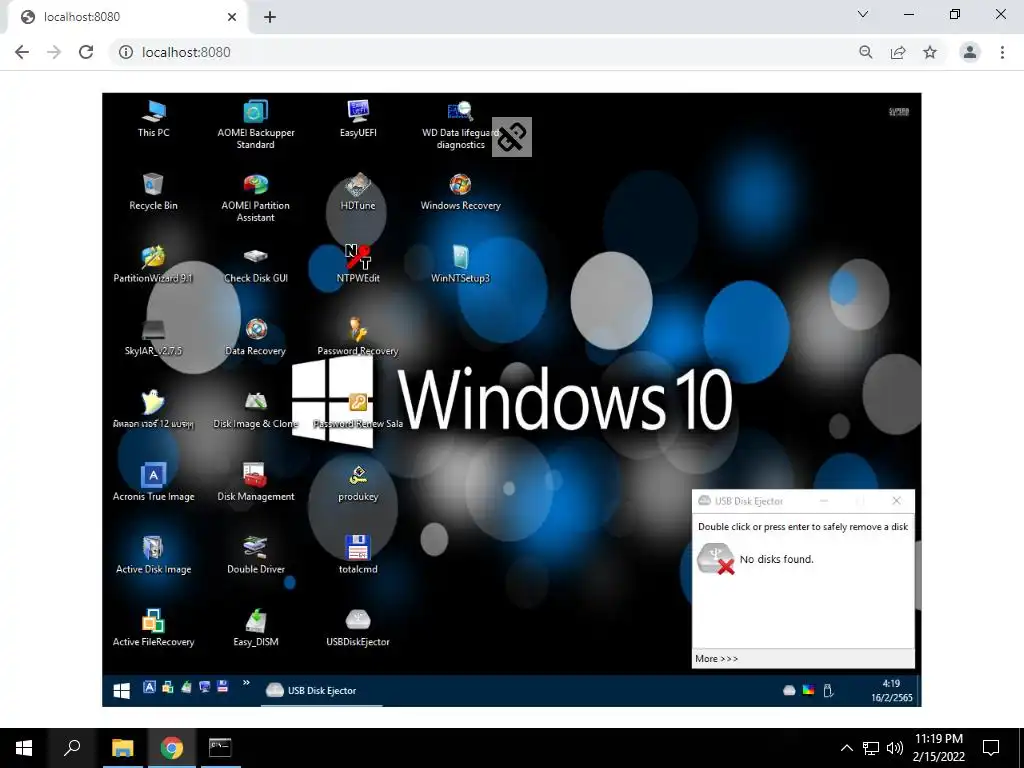Reload the localhost:8080 page
This screenshot has width=1024, height=768.
coord(86,52)
